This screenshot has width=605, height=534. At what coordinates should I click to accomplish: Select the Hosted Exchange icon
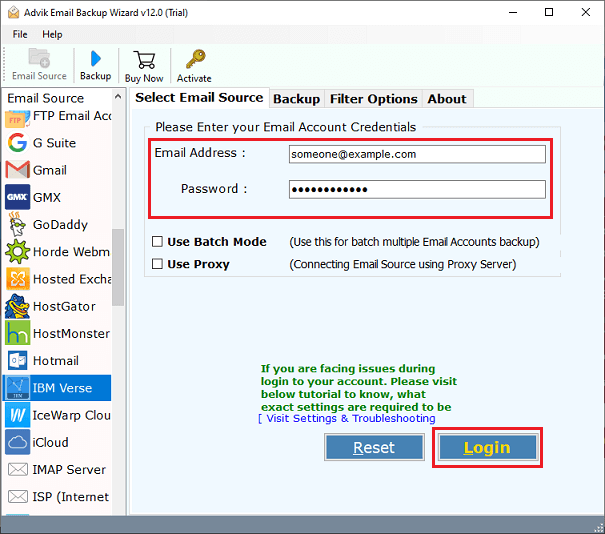click(17, 279)
